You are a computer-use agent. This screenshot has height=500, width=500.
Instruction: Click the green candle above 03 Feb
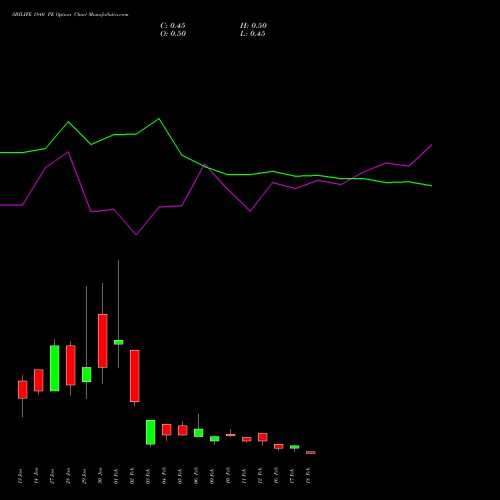pos(151,432)
